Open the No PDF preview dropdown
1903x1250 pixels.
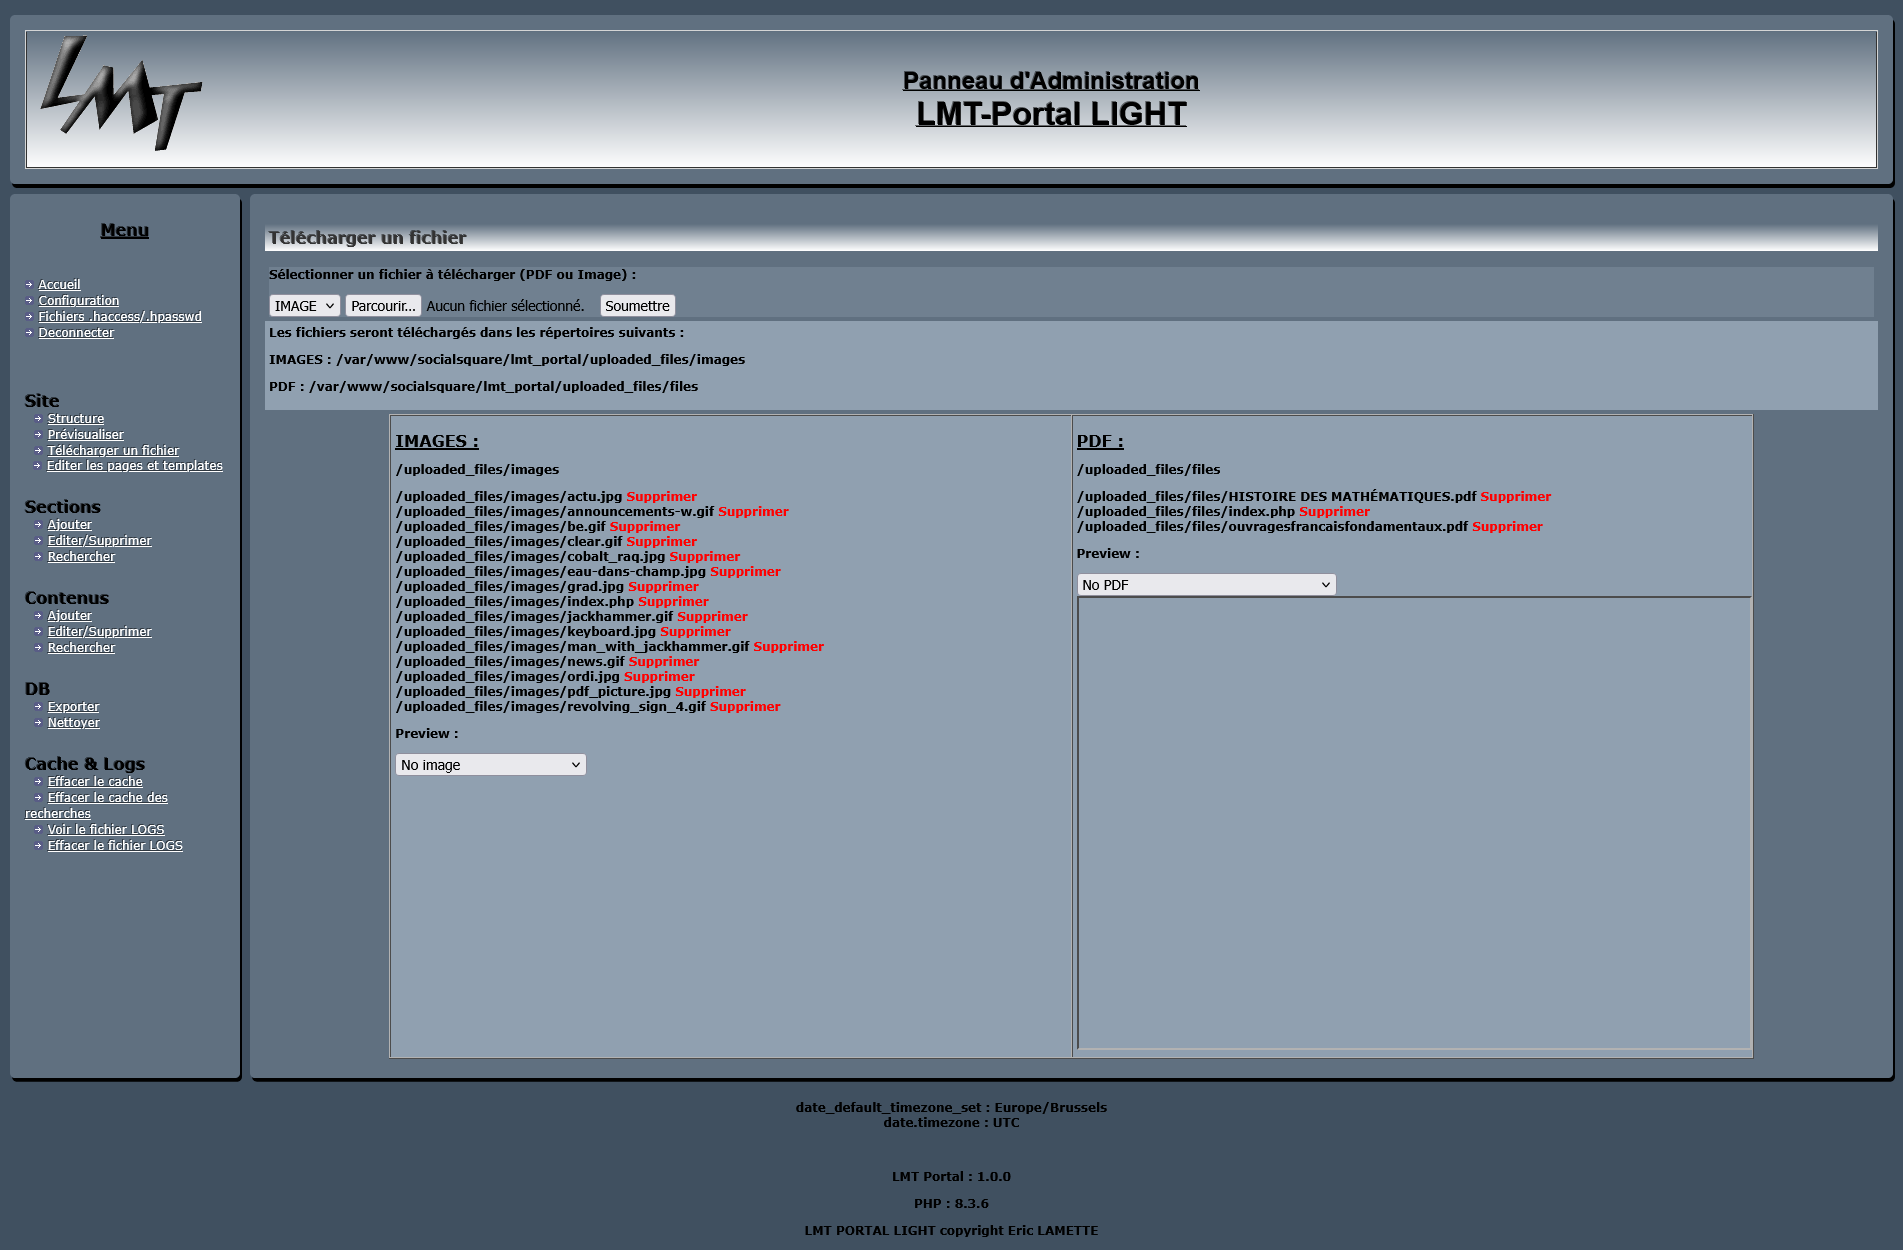pyautogui.click(x=1205, y=585)
